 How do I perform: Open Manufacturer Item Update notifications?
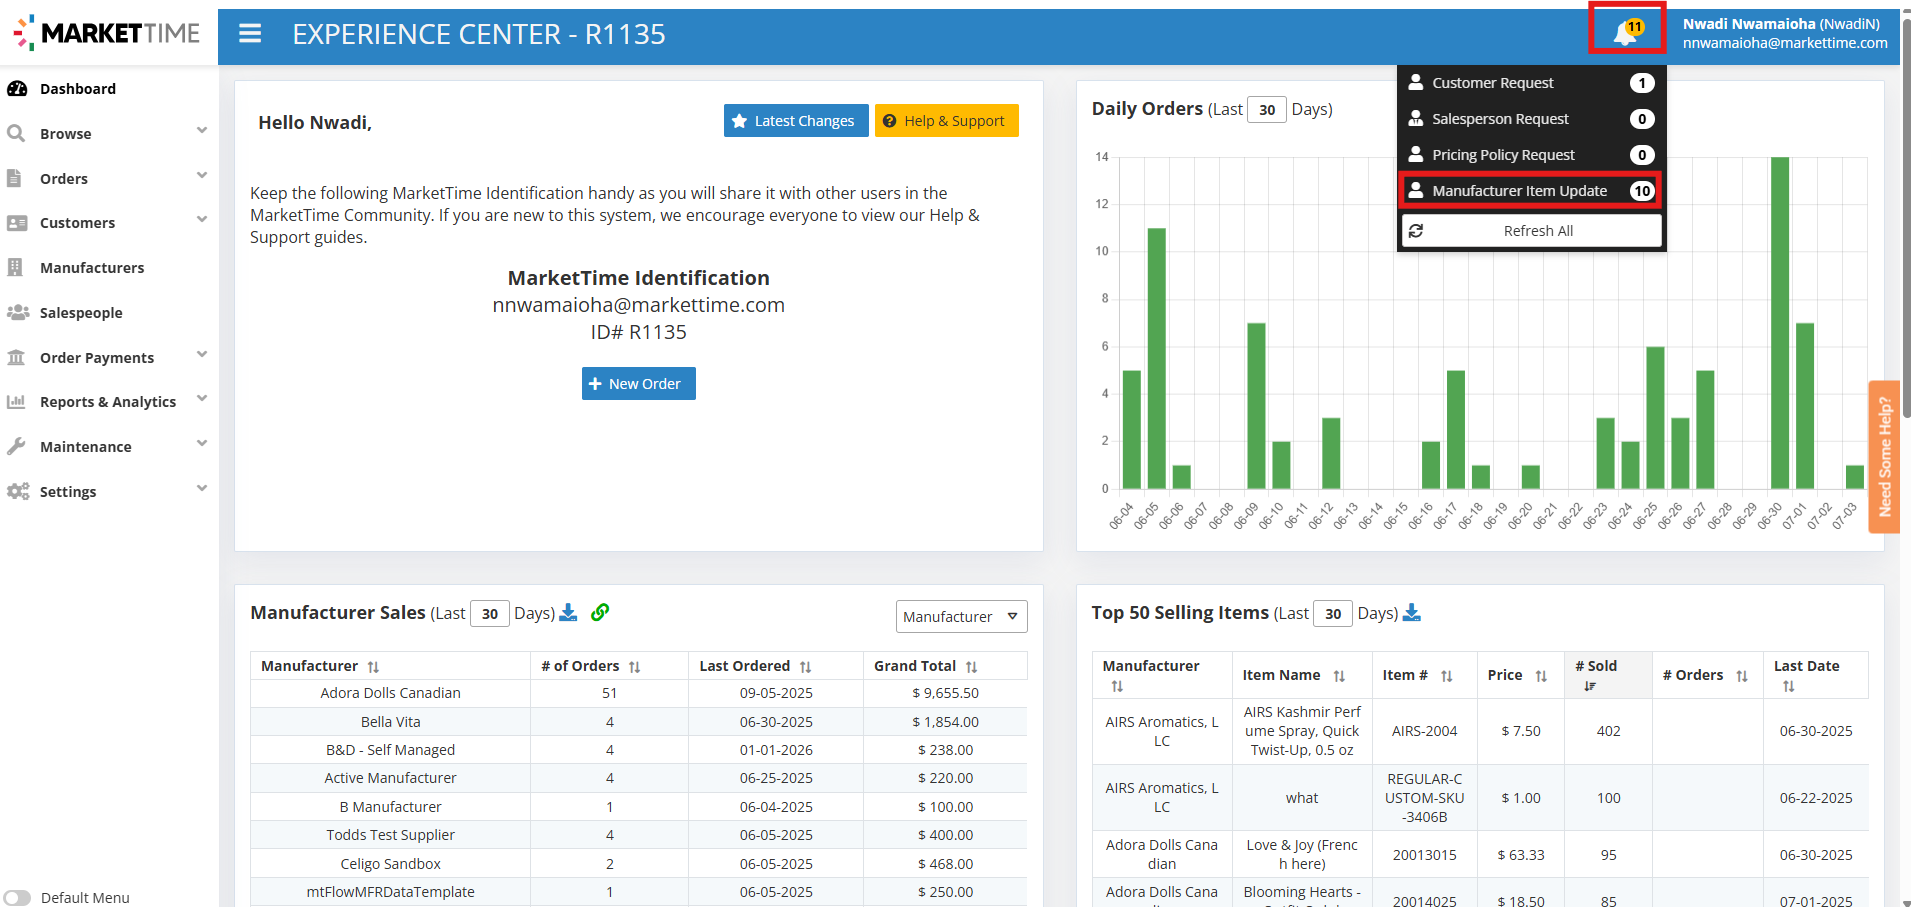click(1531, 191)
